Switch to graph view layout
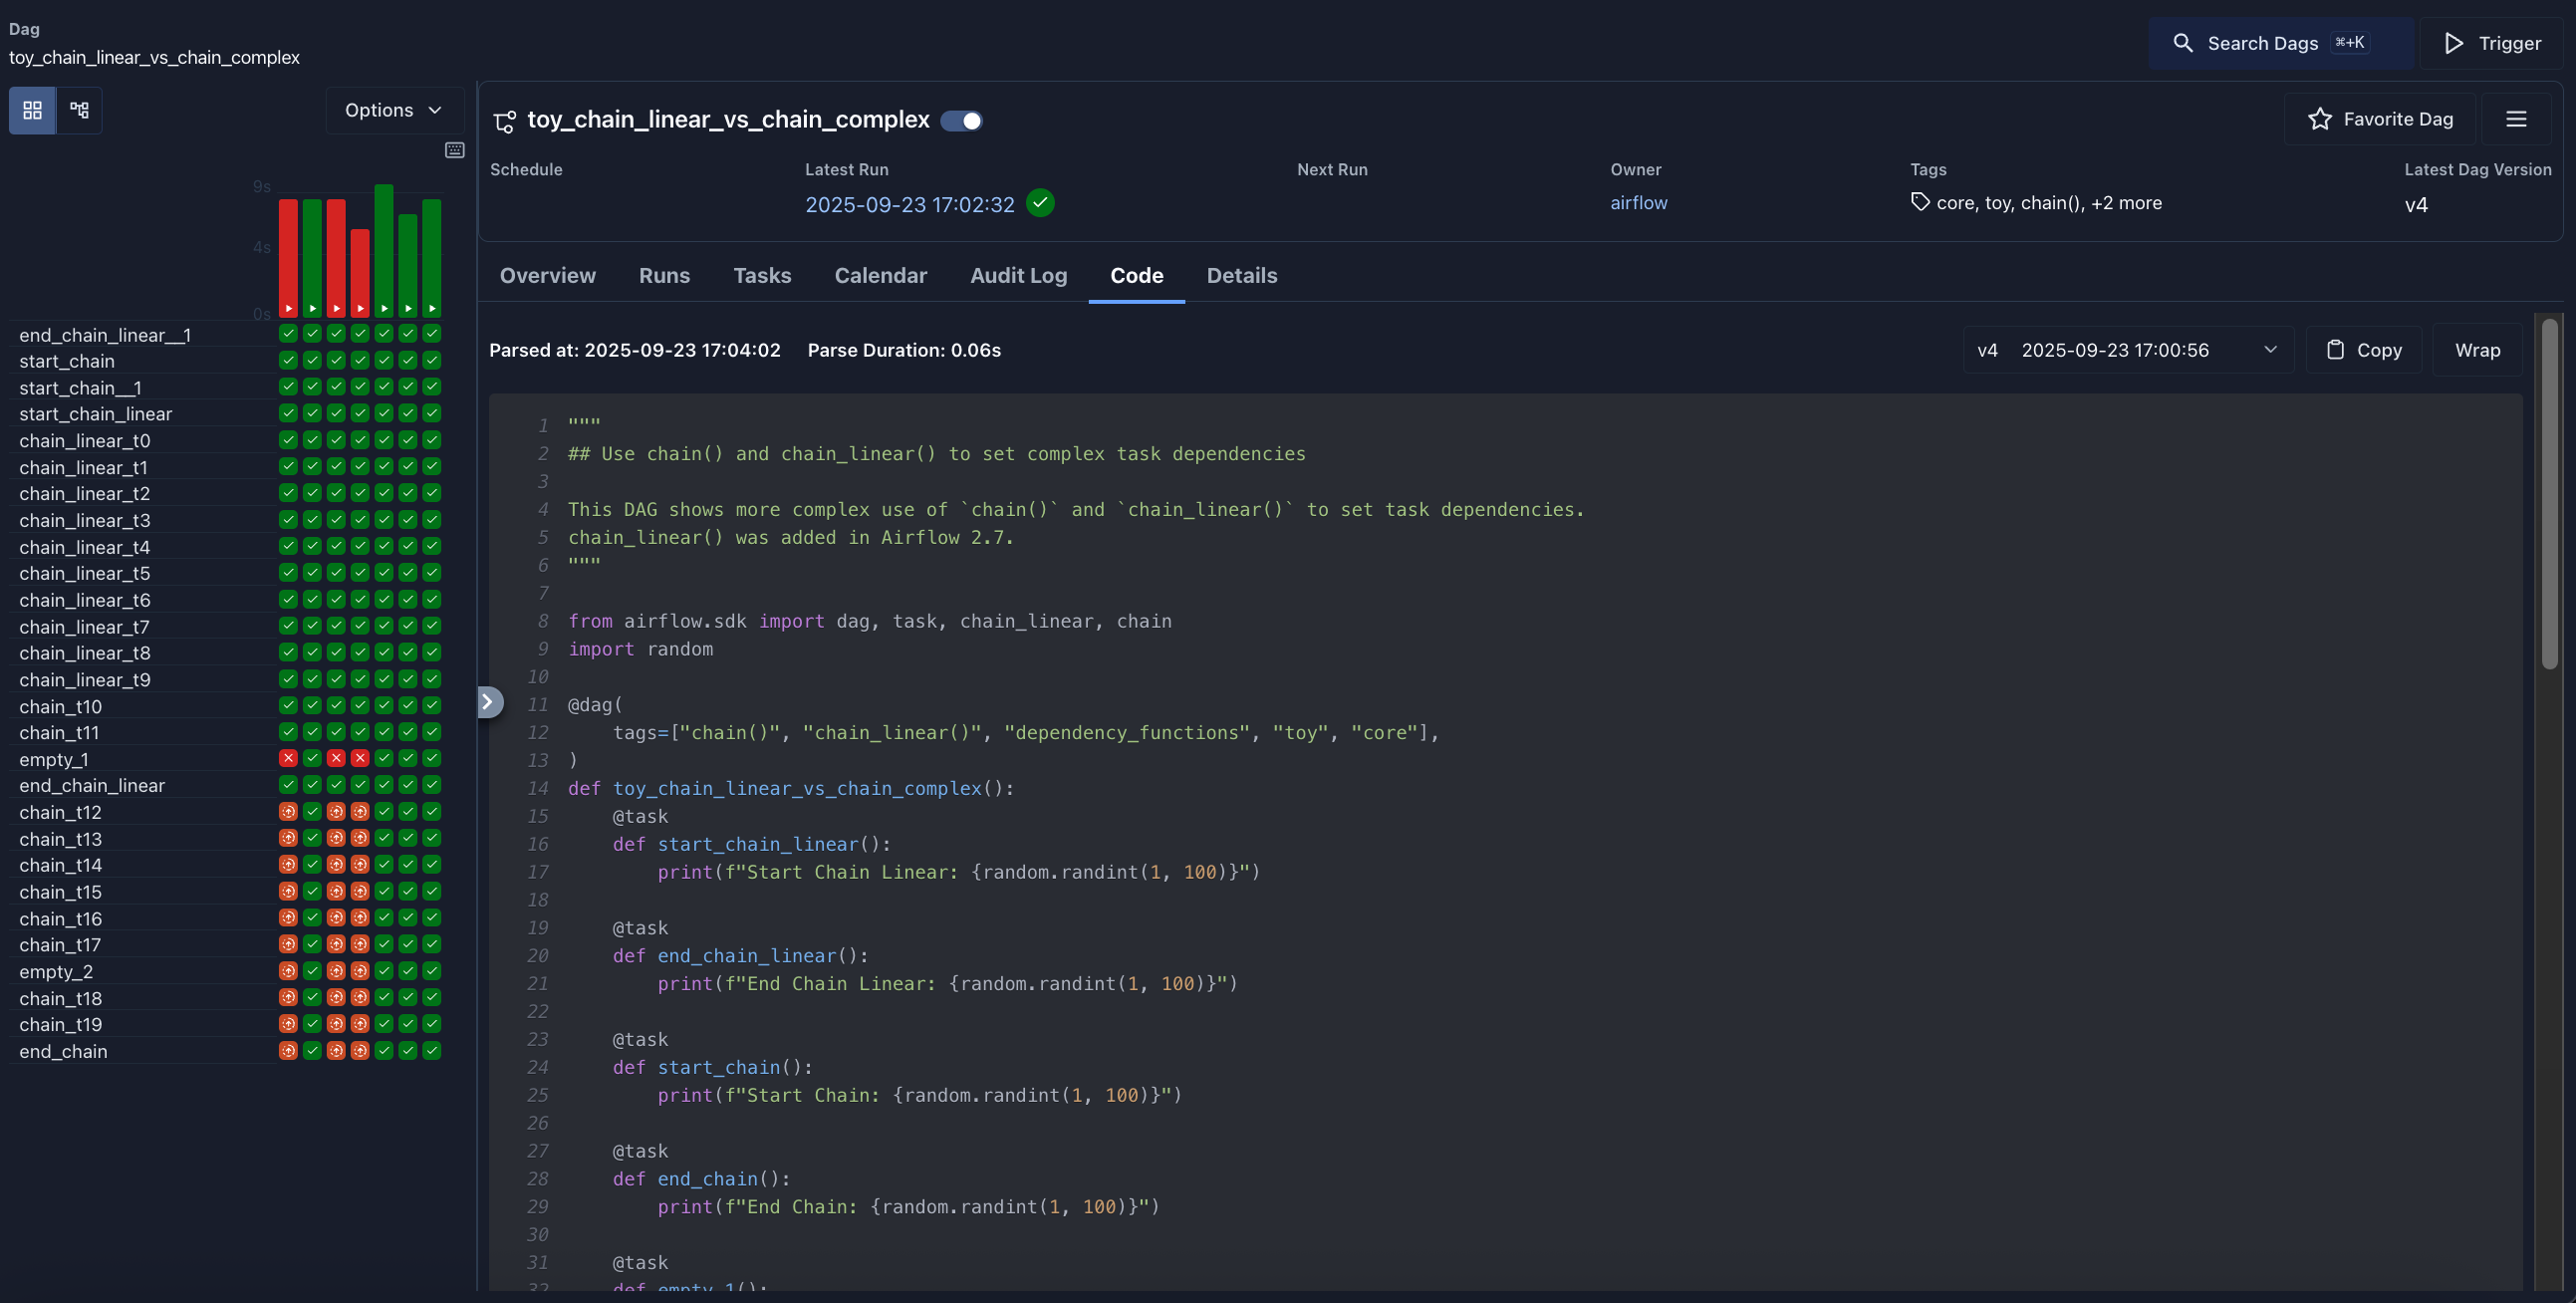Image resolution: width=2576 pixels, height=1303 pixels. click(78, 110)
